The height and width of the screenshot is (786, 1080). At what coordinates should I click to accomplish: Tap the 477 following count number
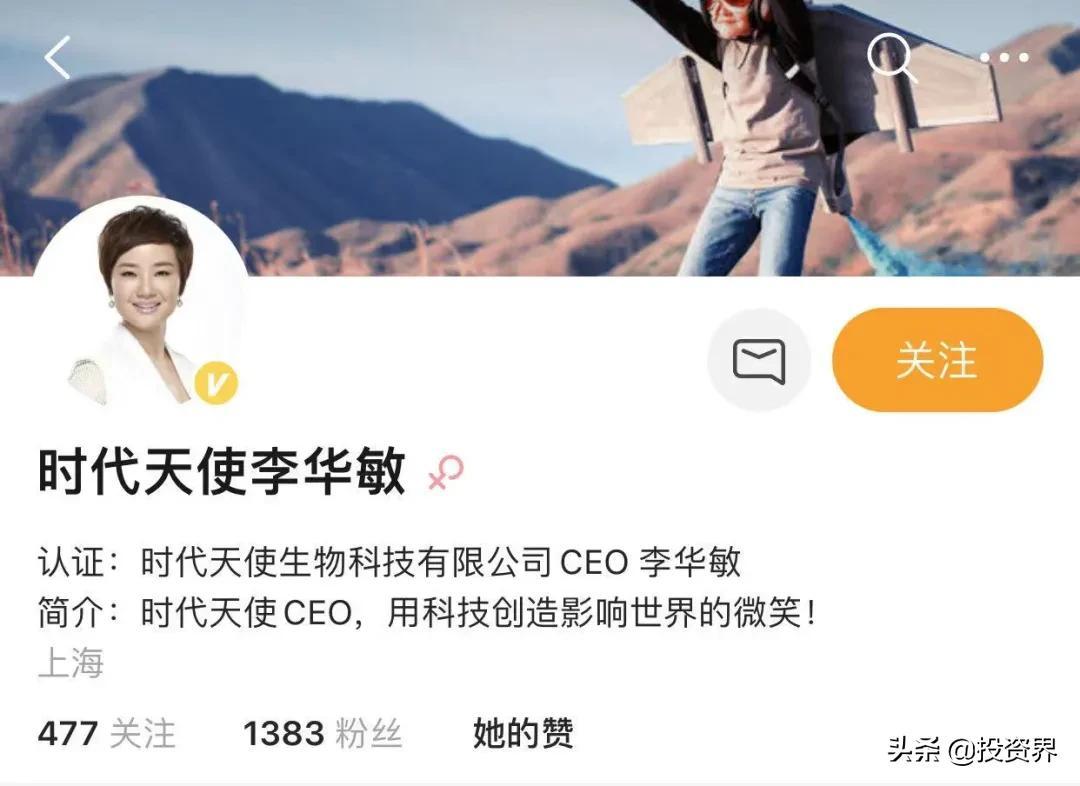tap(68, 734)
